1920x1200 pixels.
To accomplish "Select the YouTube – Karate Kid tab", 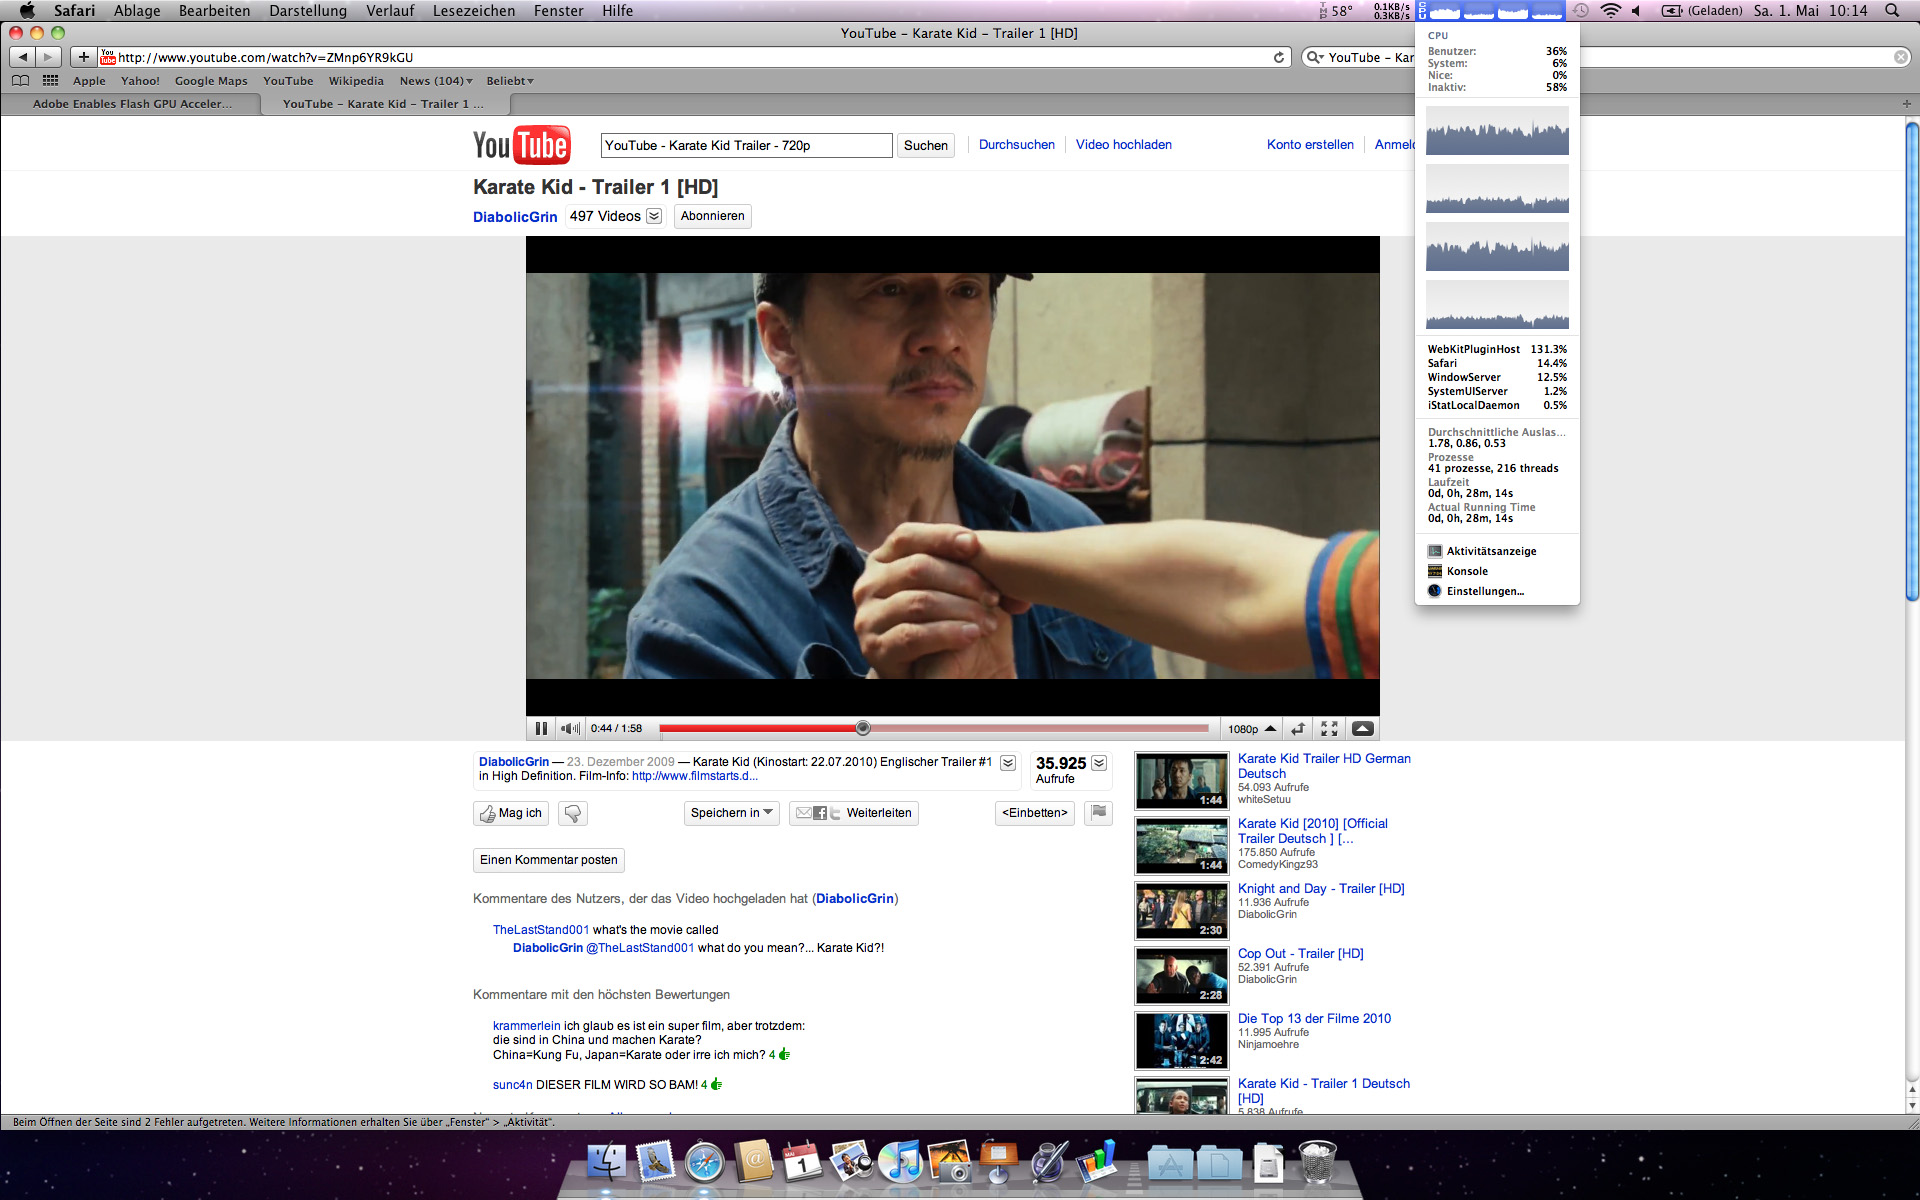I will (x=384, y=104).
